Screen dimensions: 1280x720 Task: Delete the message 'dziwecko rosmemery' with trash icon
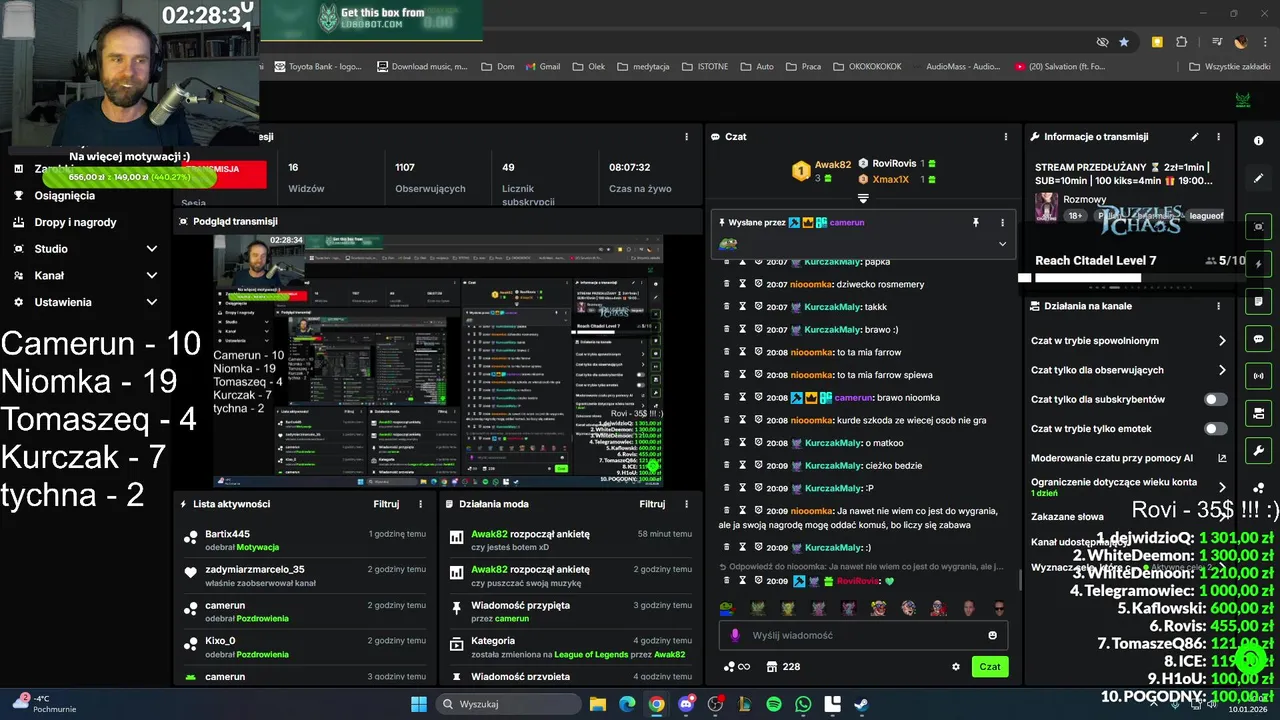(x=727, y=284)
